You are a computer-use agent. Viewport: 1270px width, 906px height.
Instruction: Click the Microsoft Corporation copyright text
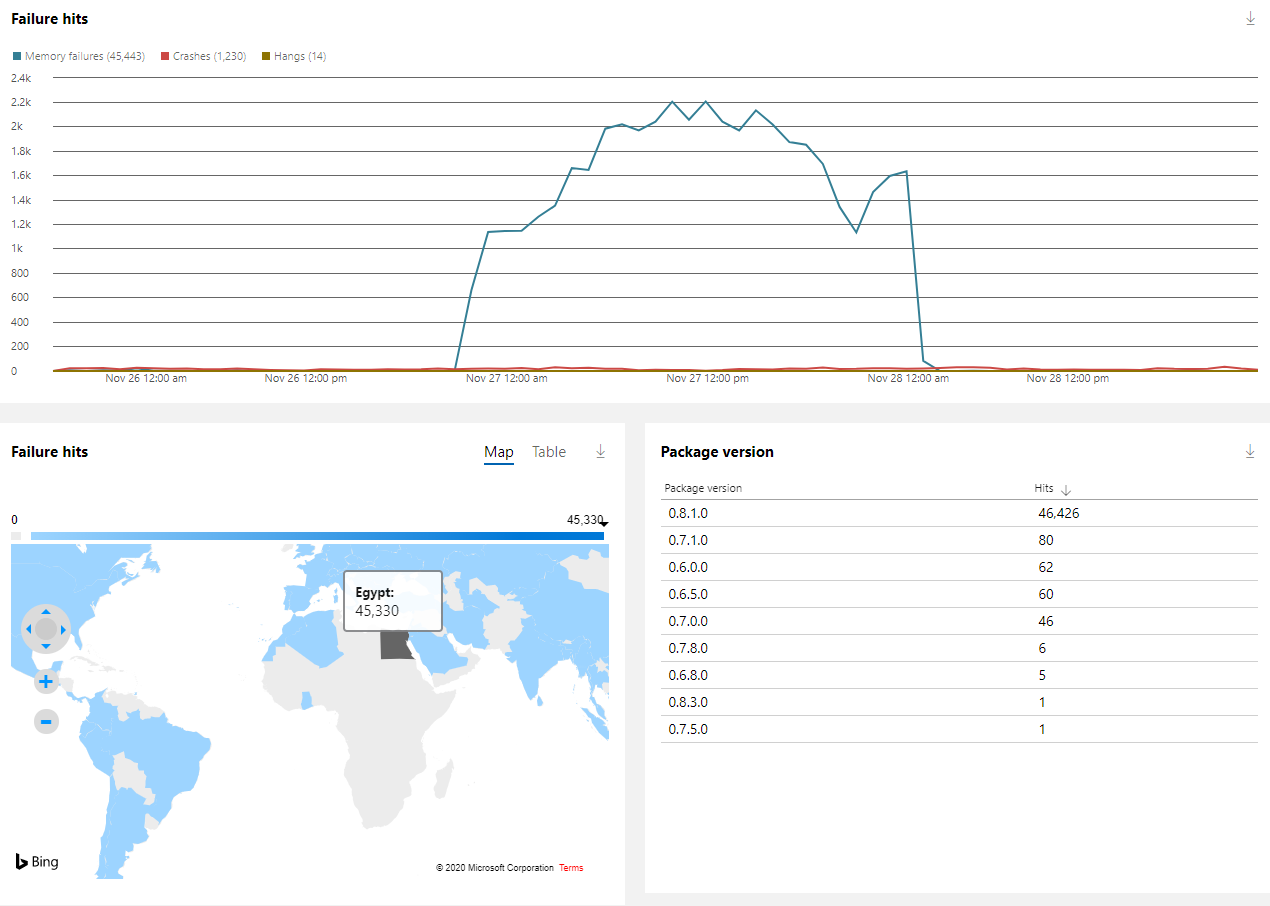pyautogui.click(x=494, y=868)
